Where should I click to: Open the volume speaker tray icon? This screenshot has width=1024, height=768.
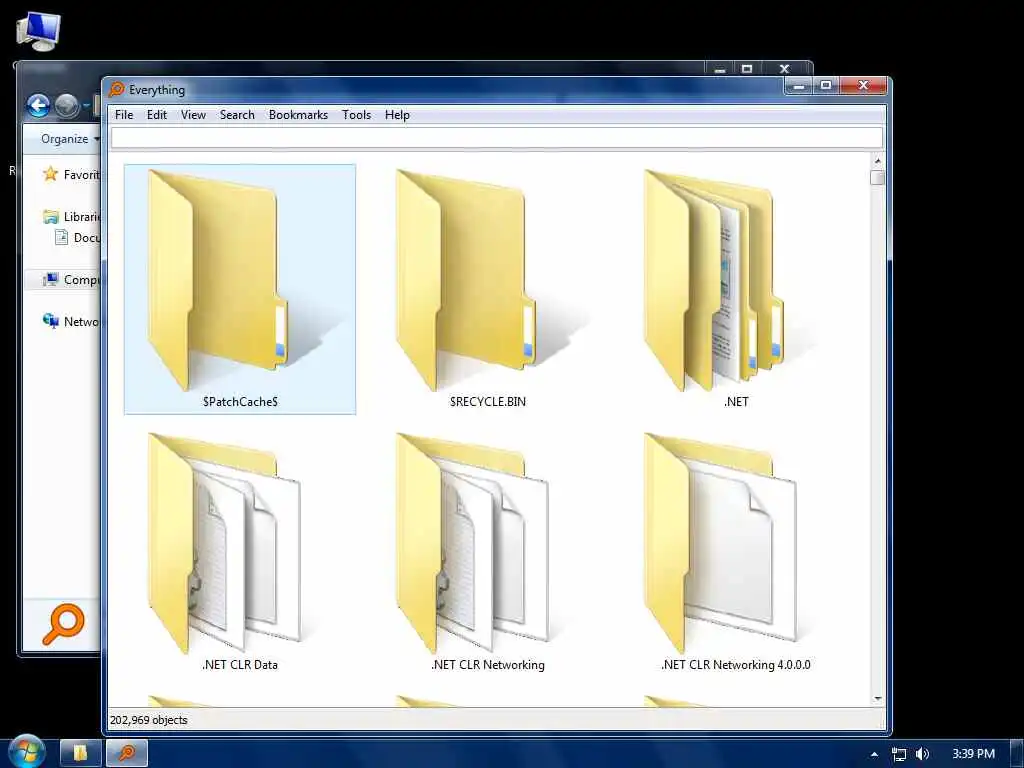(922, 754)
